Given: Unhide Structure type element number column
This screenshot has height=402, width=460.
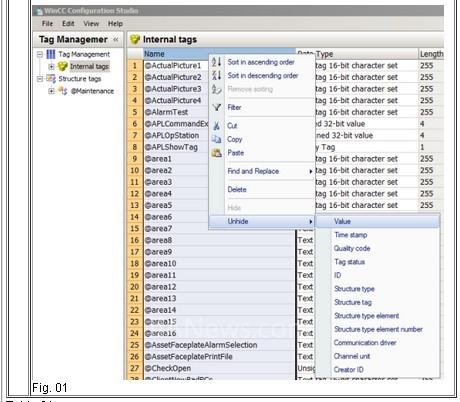Looking at the screenshot, I should tap(379, 329).
